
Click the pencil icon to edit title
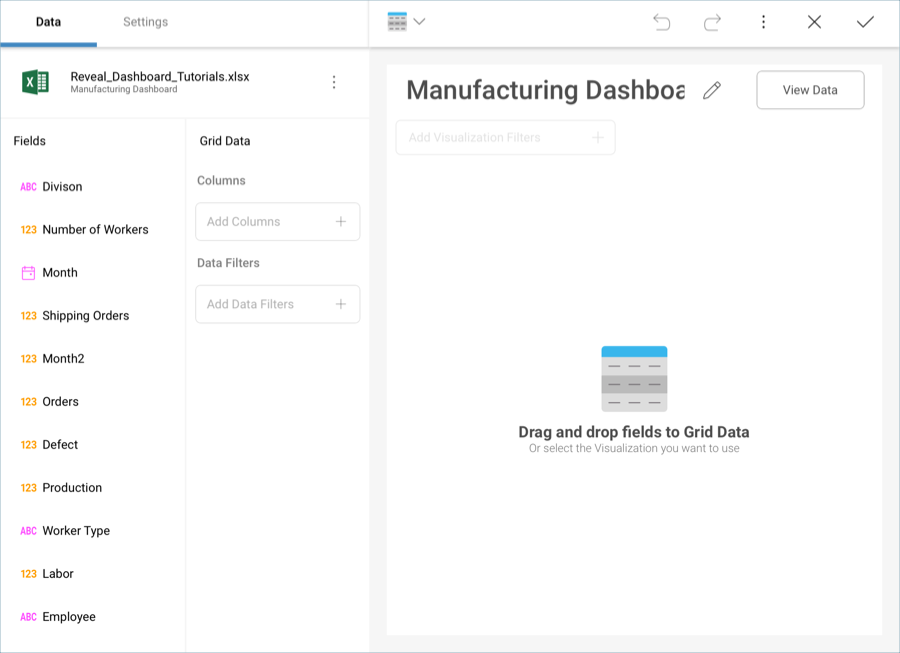pos(712,90)
